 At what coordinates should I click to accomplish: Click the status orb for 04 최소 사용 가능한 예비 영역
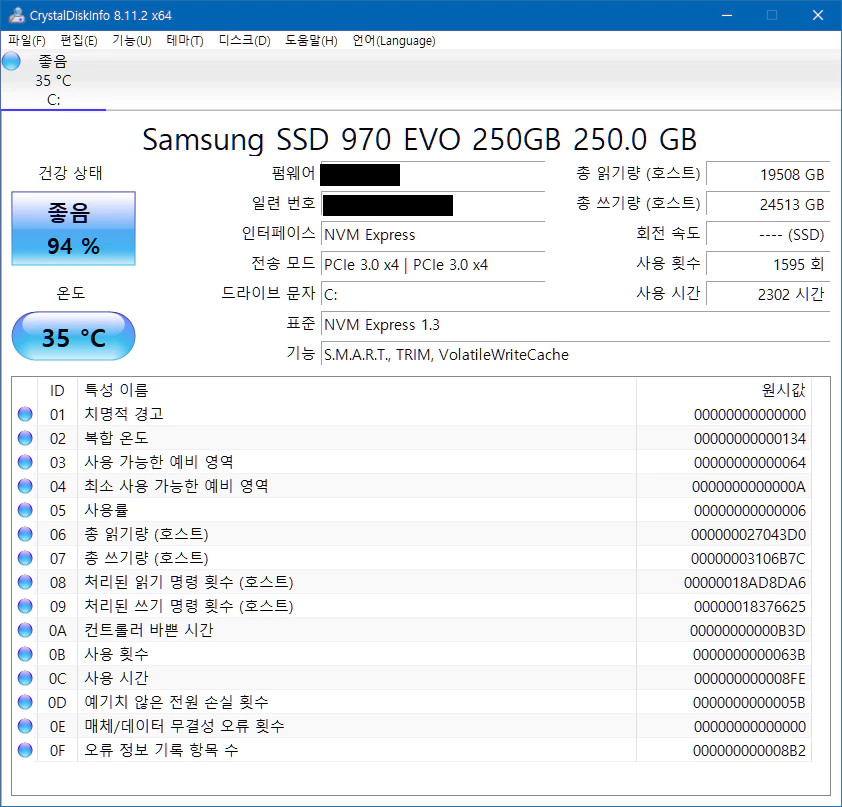pos(25,486)
